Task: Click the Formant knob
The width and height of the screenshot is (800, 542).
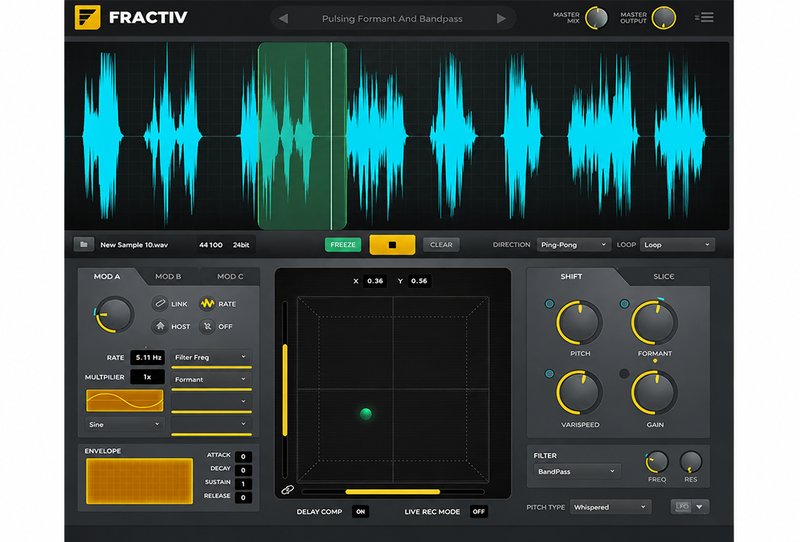Action: point(655,323)
